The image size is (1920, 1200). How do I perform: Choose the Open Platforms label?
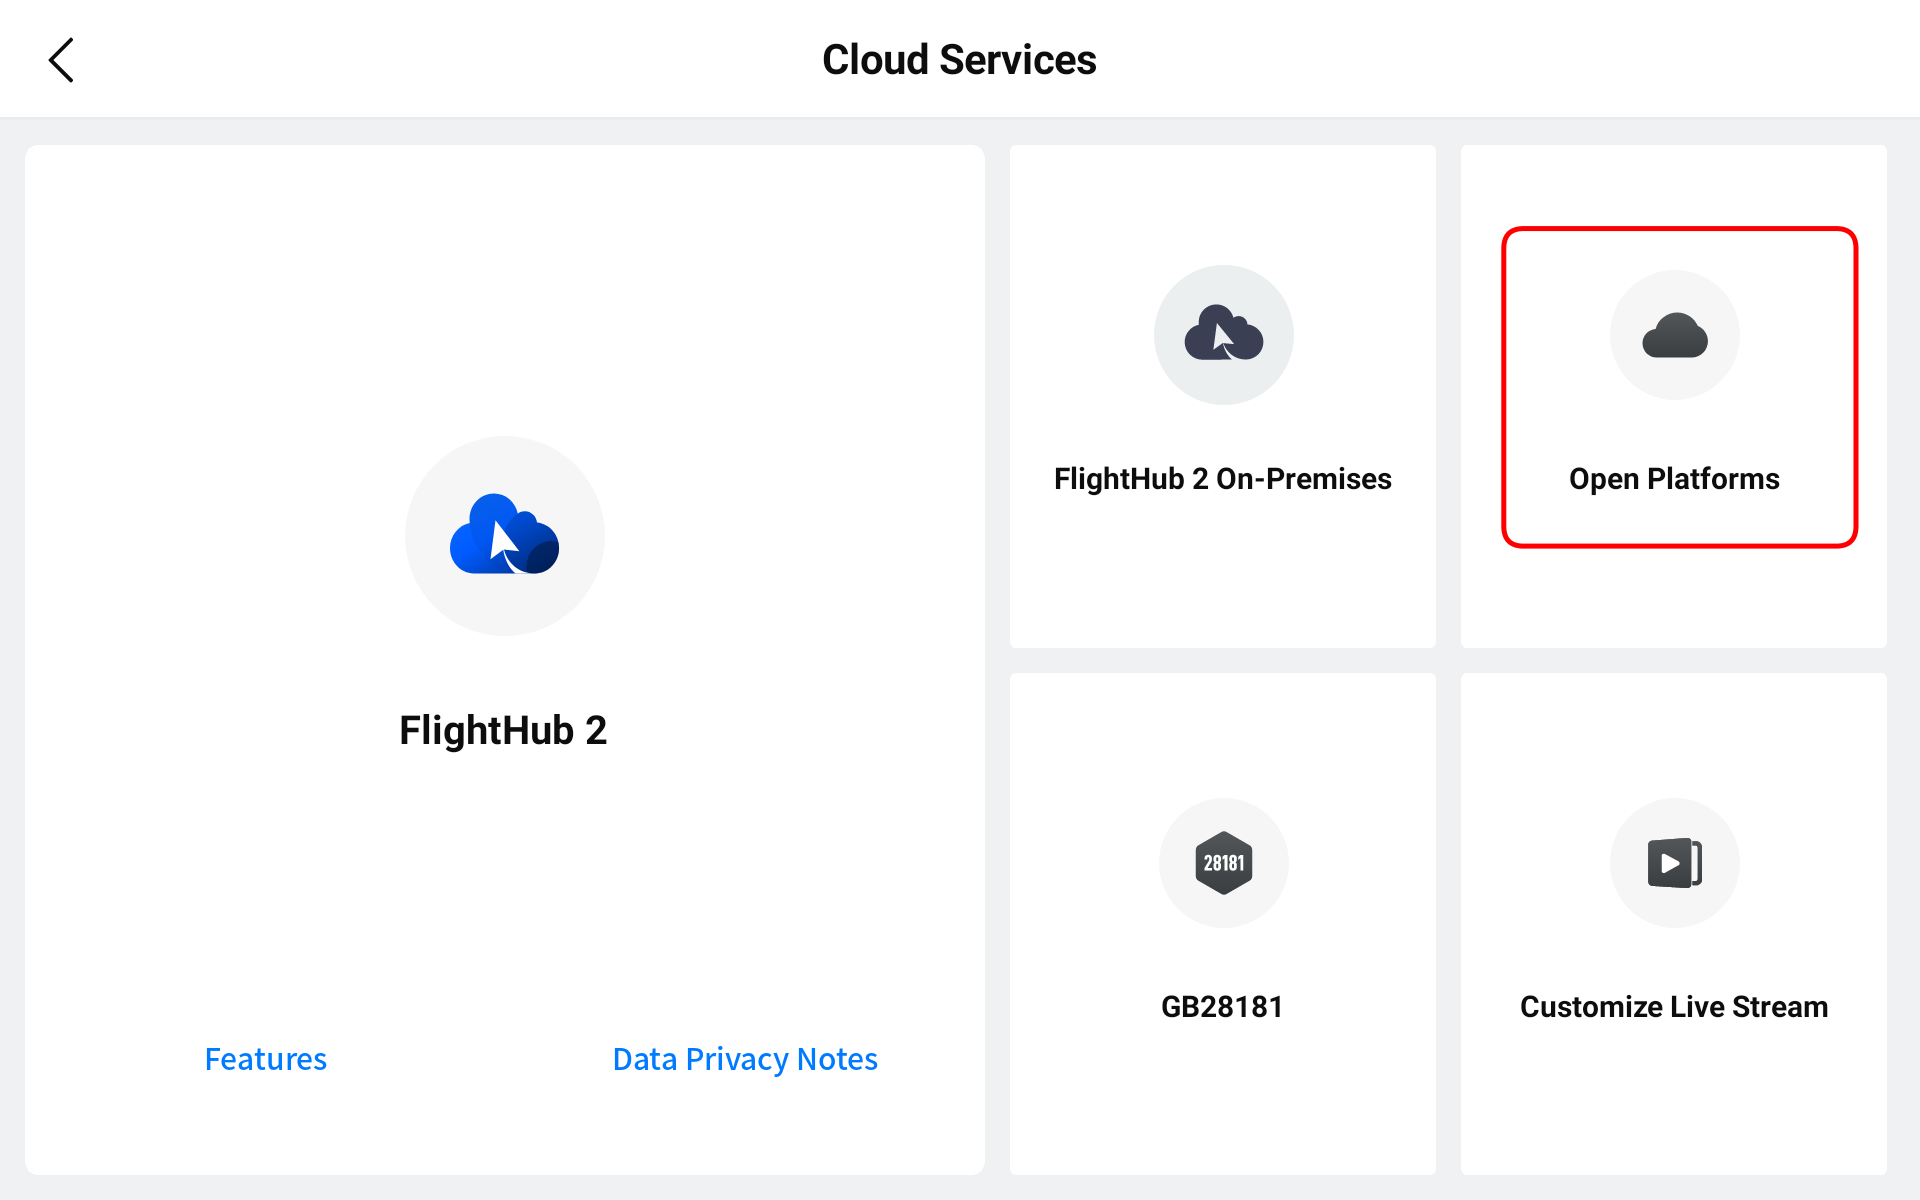point(1674,479)
